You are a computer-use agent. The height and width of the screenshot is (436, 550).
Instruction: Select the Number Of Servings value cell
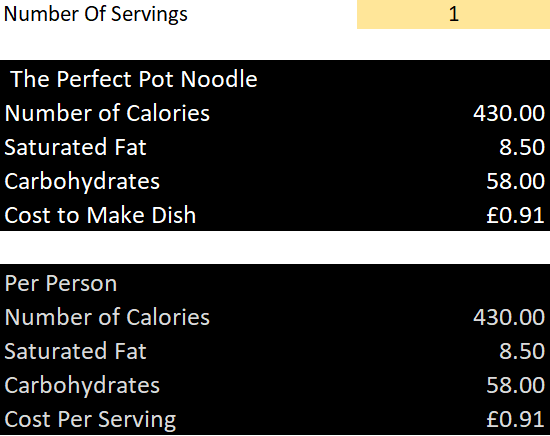click(453, 14)
